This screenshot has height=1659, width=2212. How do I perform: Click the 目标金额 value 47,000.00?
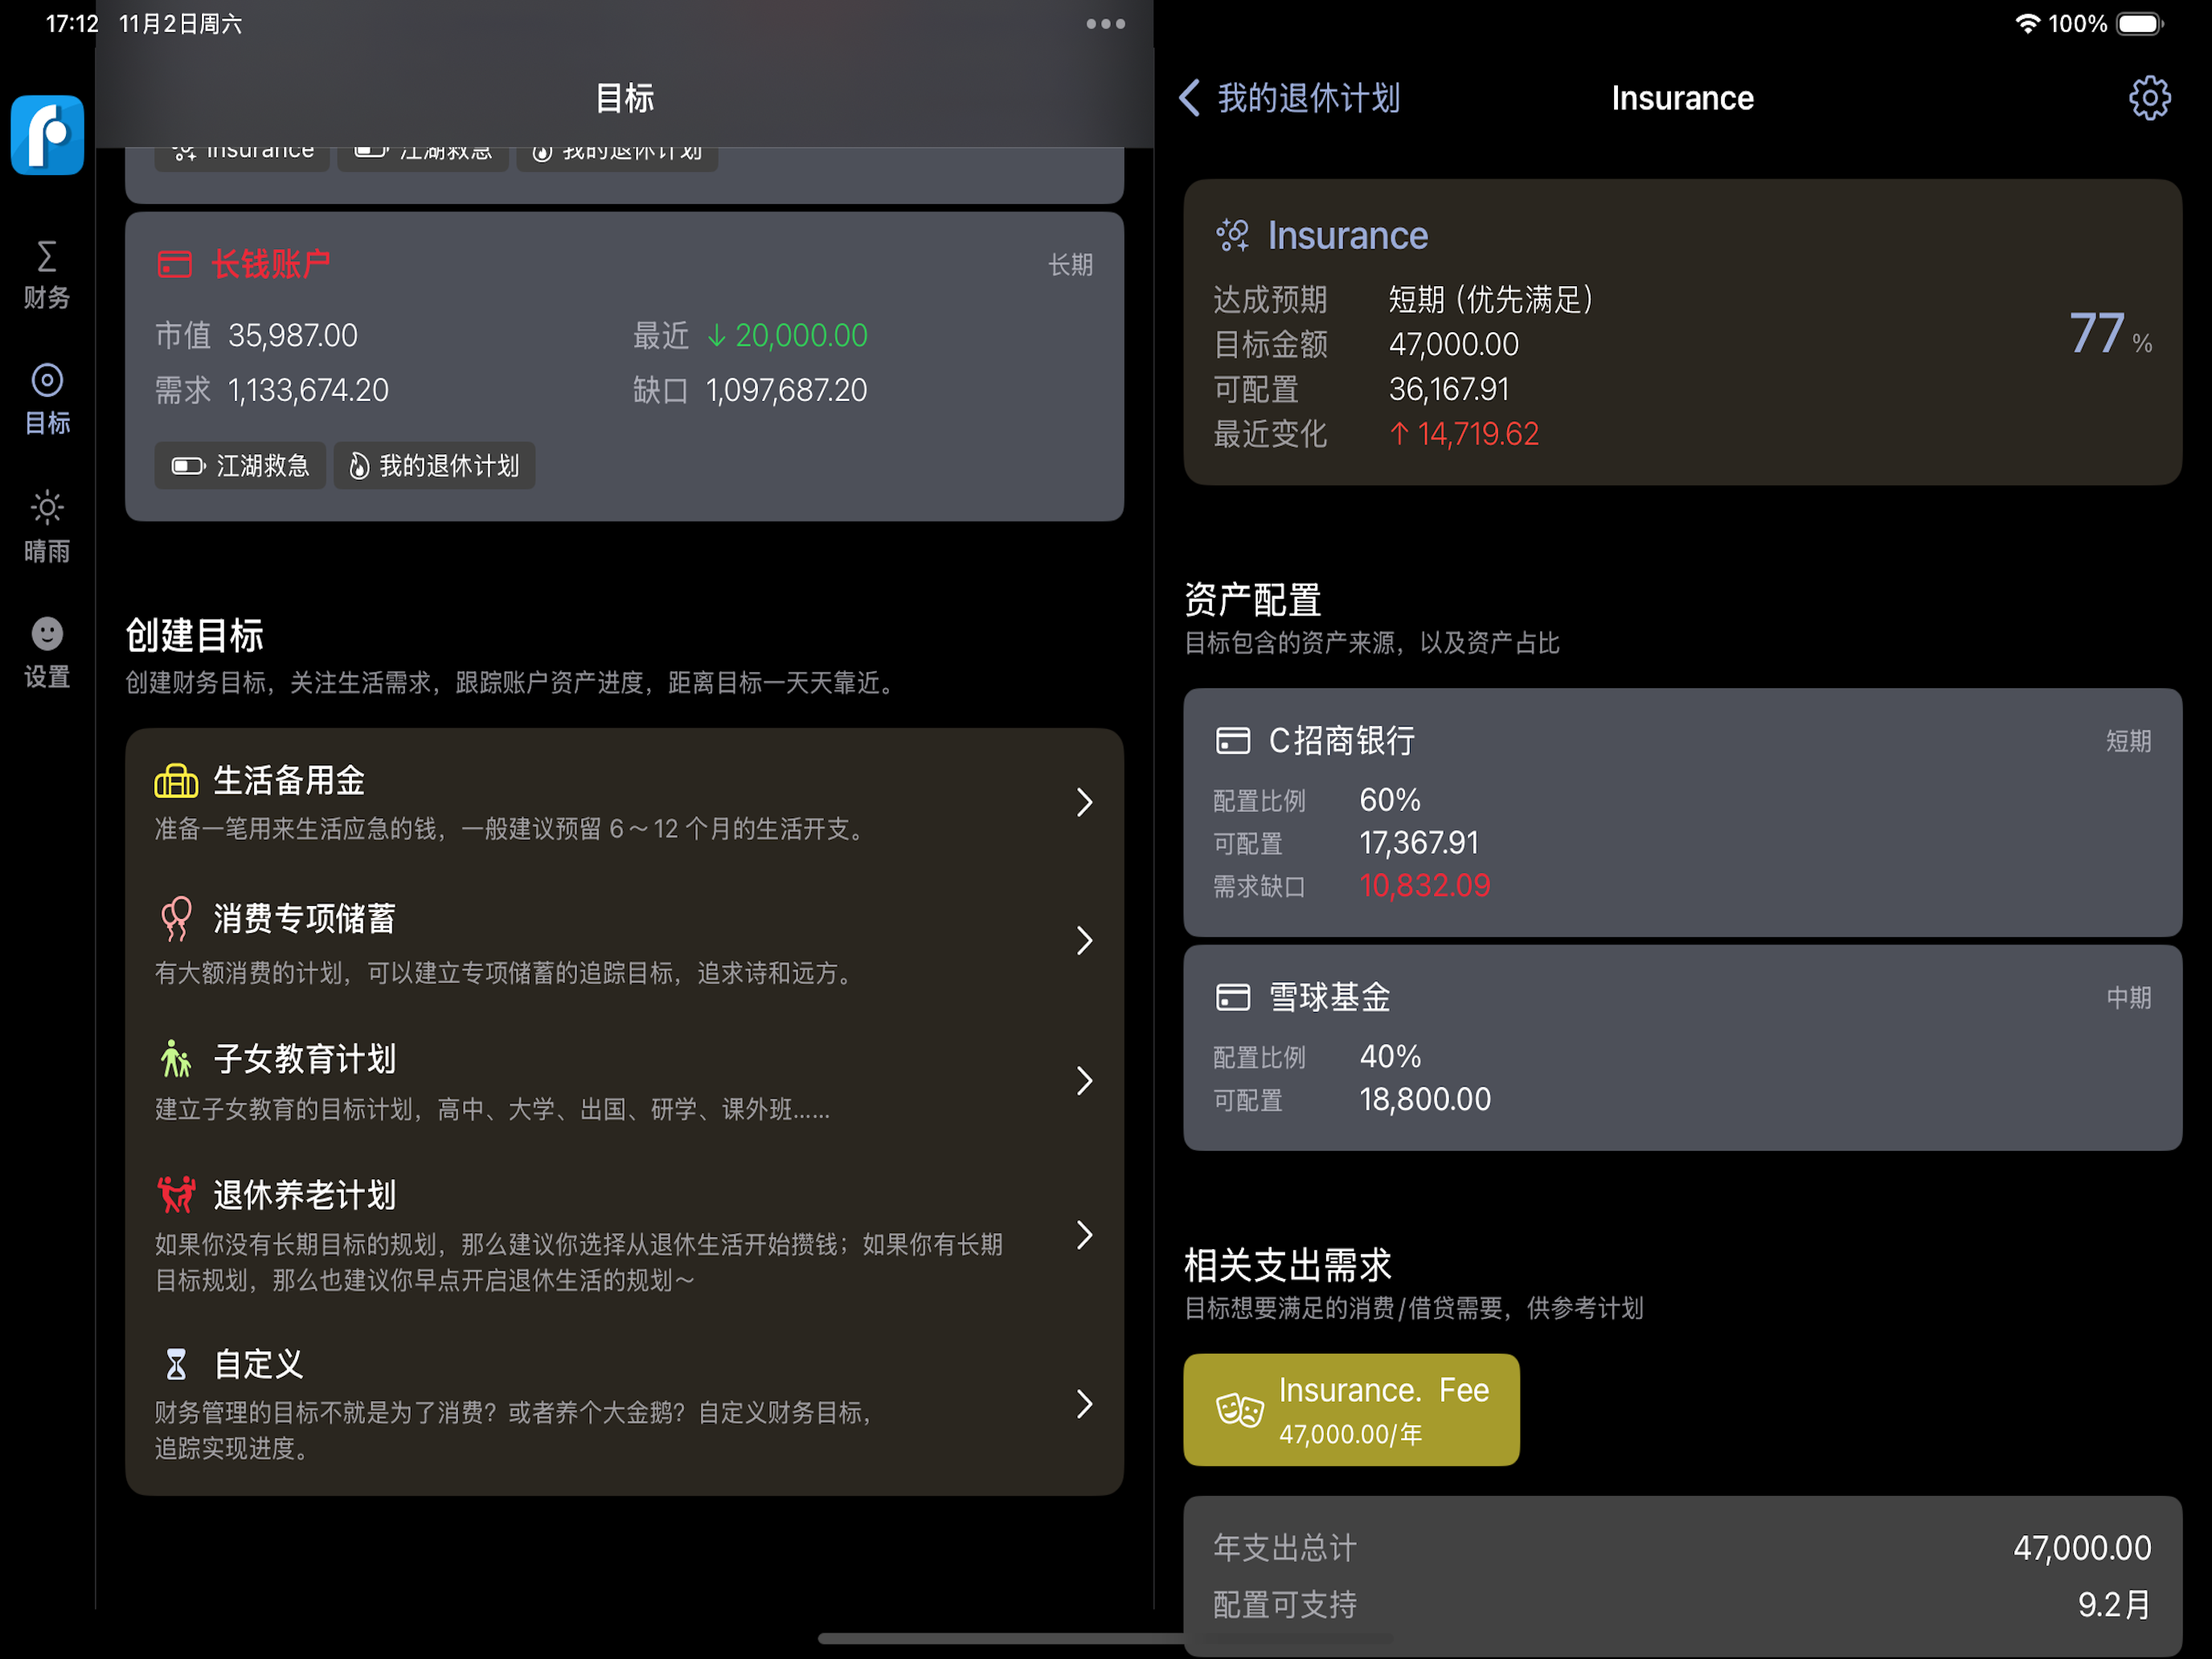[x=1453, y=345]
